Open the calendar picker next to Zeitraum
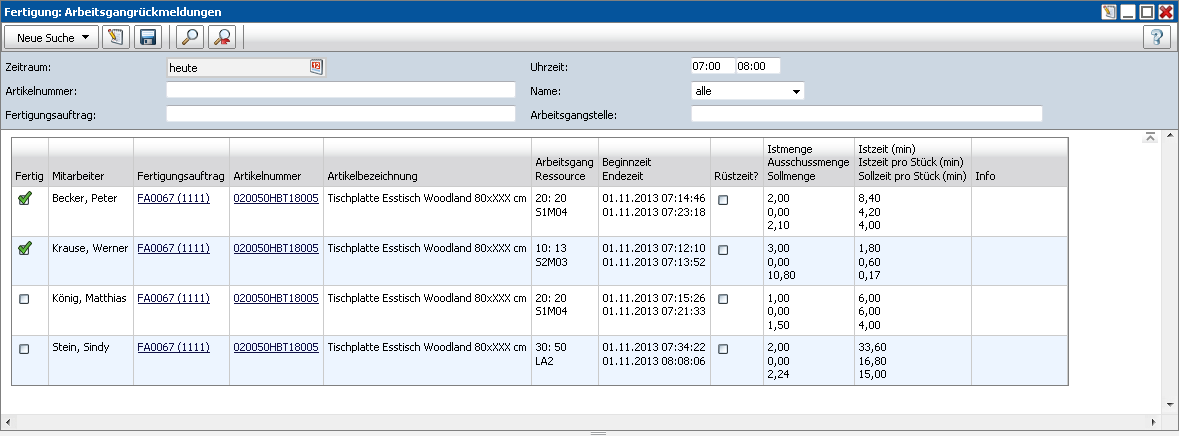 pyautogui.click(x=316, y=67)
